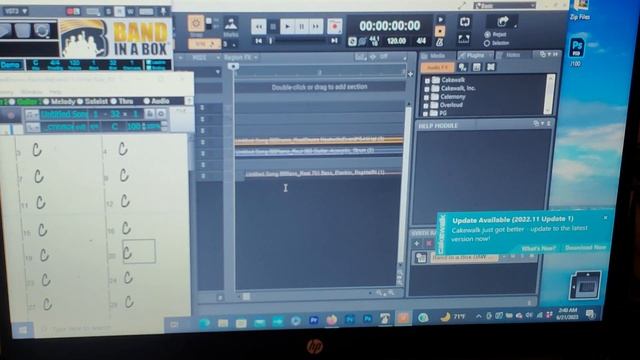The image size is (640, 360).
Task: Click the 120.00 tempo value
Action: tap(396, 41)
